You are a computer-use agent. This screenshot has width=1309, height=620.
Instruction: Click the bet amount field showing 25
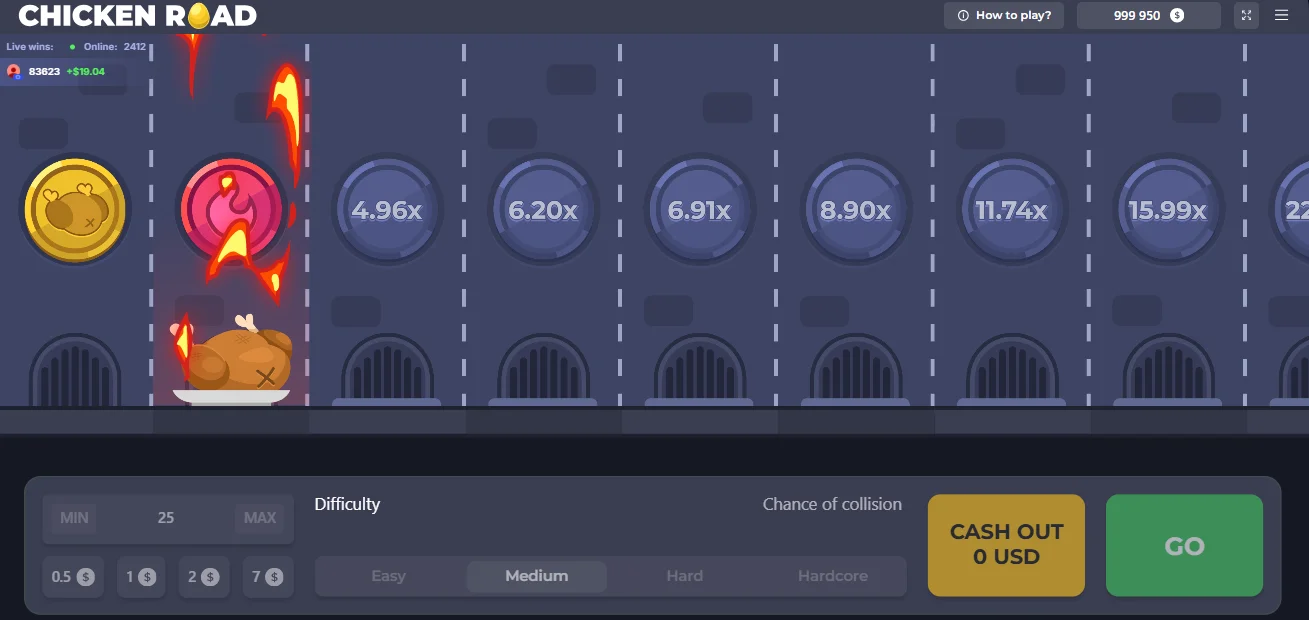pyautogui.click(x=166, y=518)
